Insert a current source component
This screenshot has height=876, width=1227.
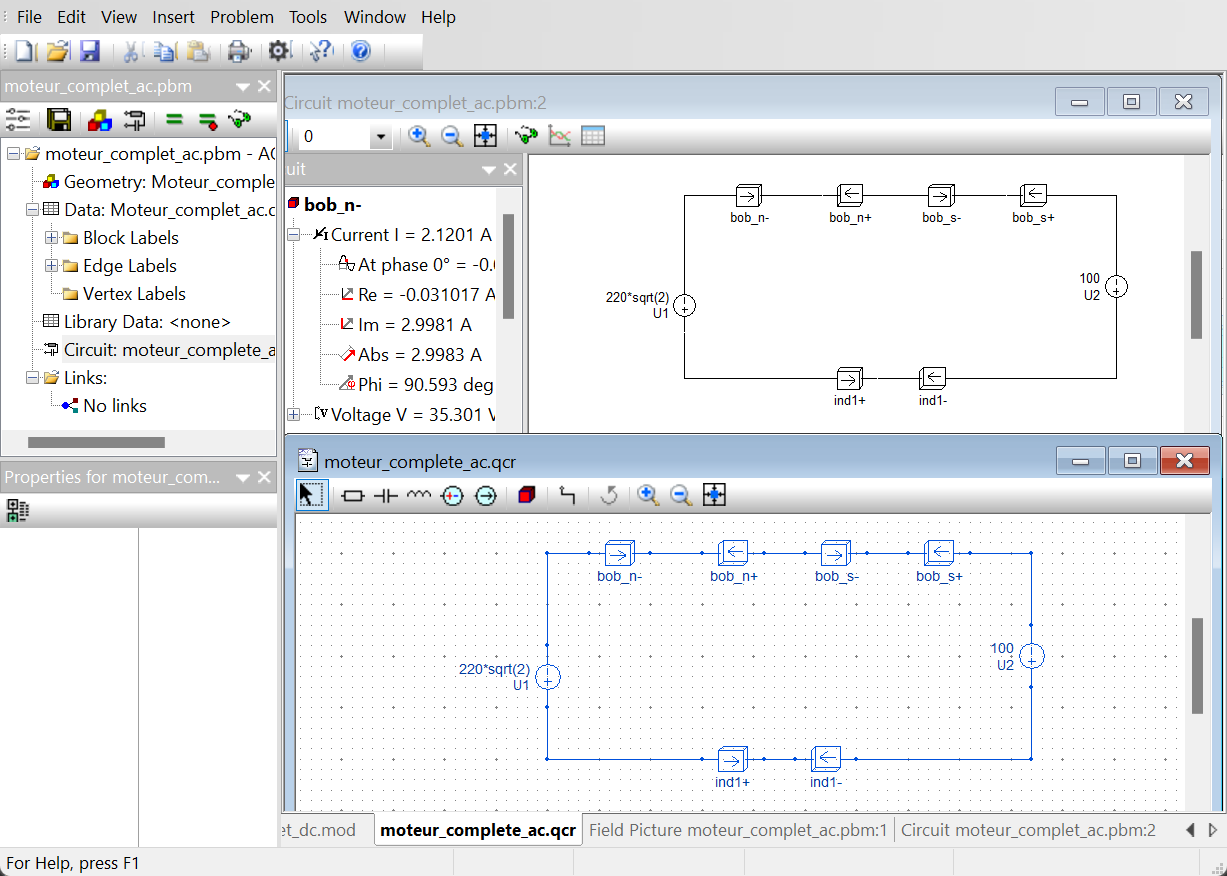[486, 495]
